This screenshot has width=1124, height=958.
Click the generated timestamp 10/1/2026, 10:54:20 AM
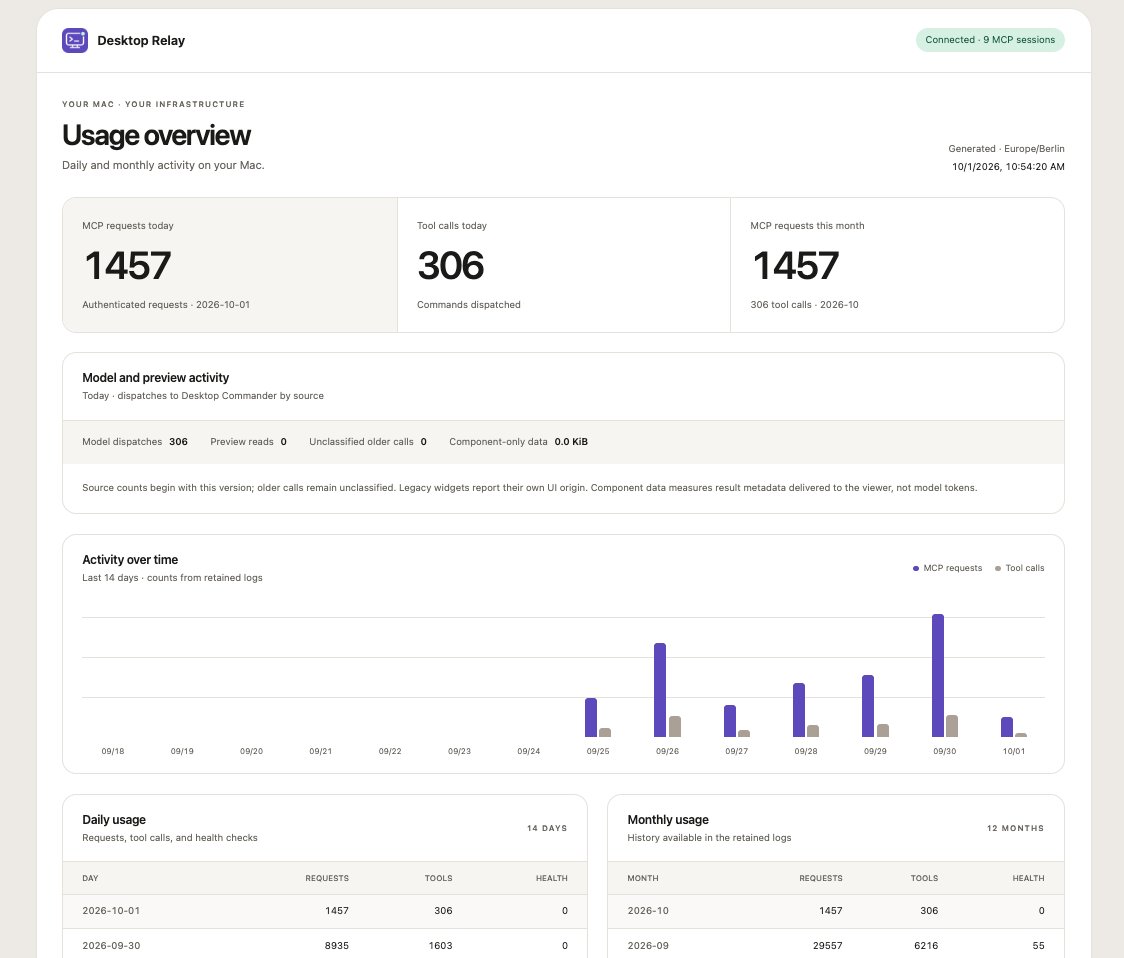tap(1008, 166)
